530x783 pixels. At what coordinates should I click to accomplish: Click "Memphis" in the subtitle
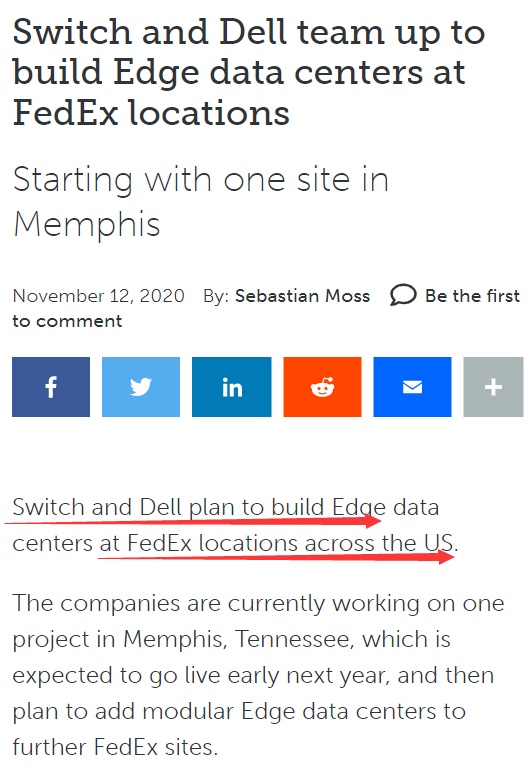coord(86,224)
